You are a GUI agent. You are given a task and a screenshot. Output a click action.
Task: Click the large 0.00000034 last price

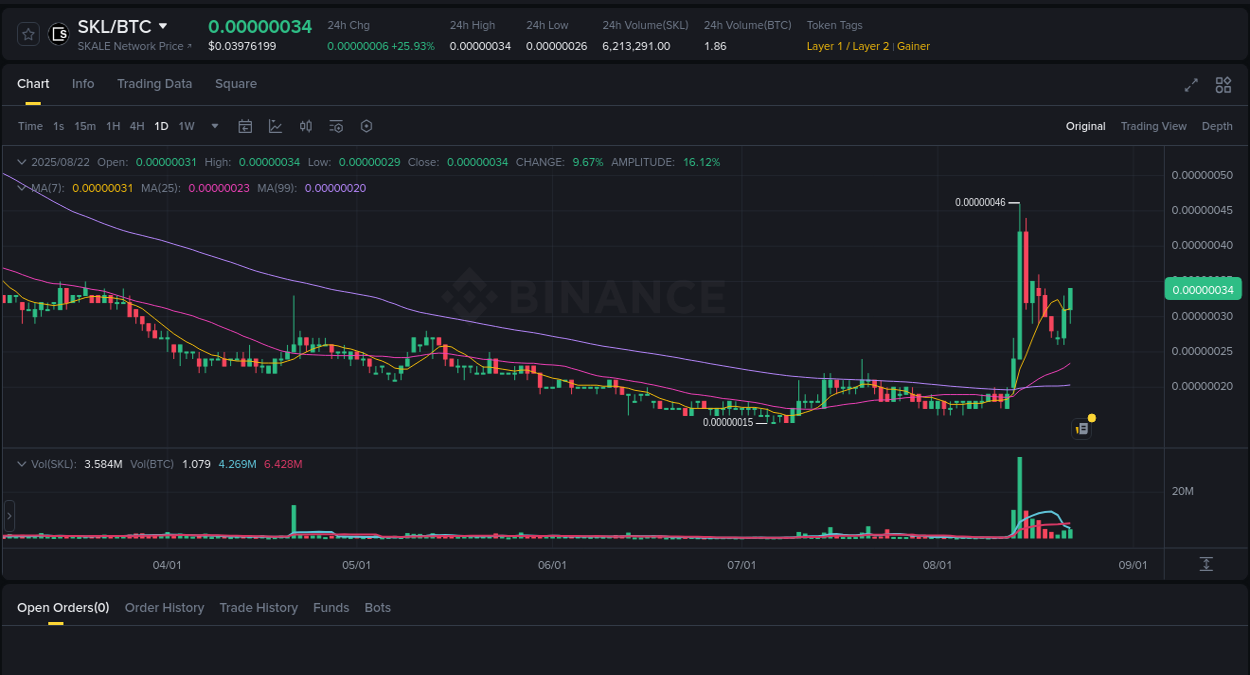pyautogui.click(x=260, y=27)
